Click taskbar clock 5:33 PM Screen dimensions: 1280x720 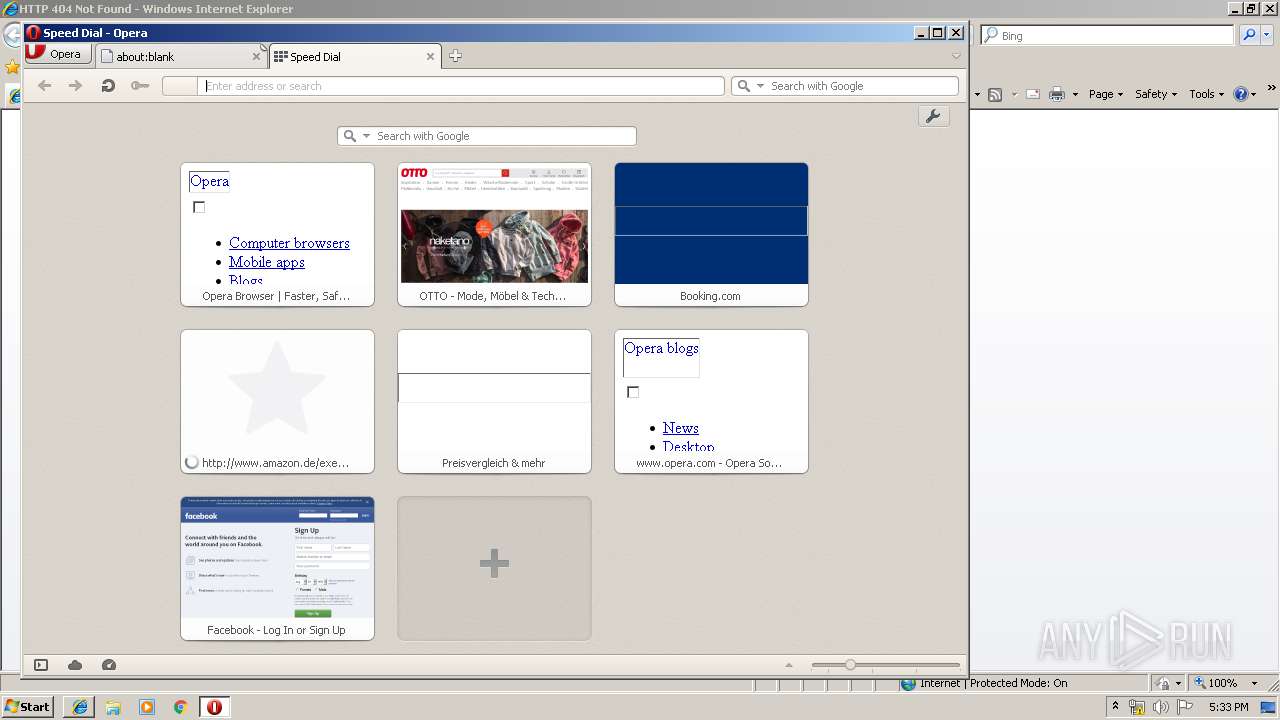[1229, 707]
